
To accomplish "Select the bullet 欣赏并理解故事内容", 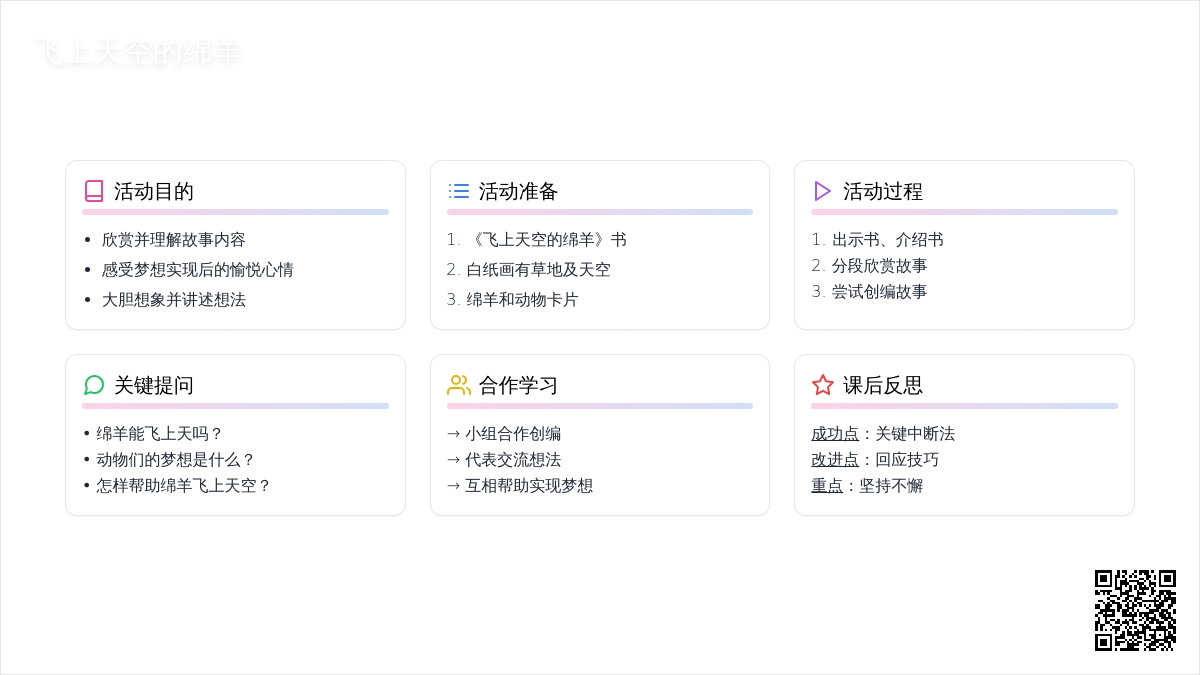I will (x=174, y=240).
